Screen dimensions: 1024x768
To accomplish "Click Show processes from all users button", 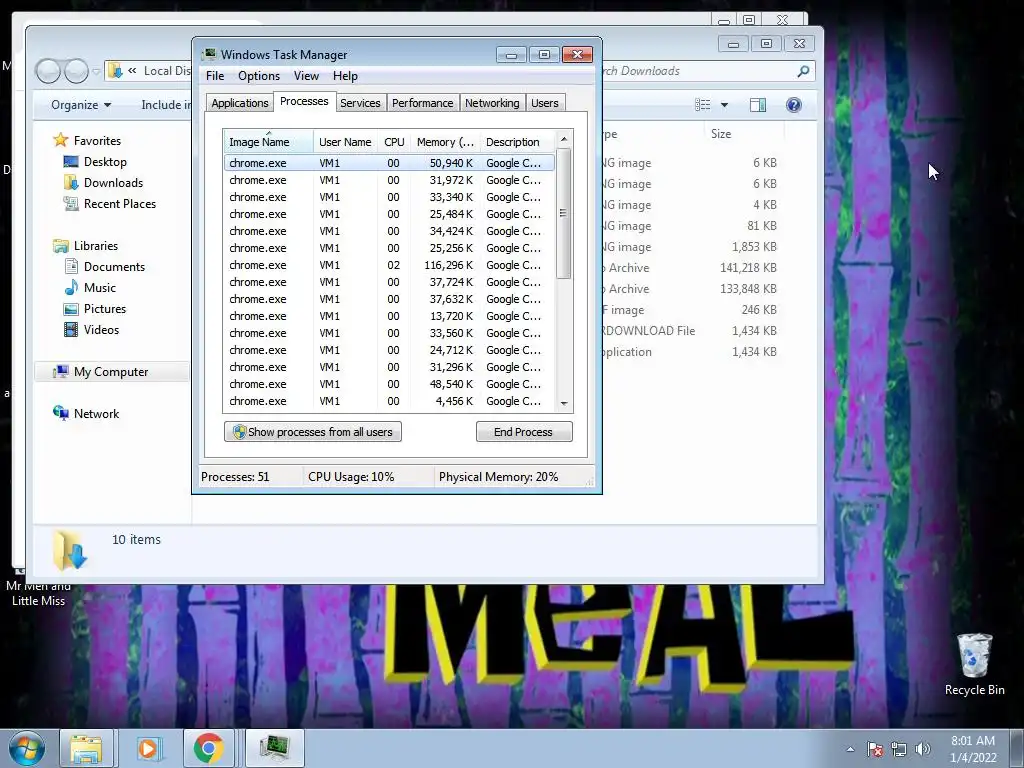I will 313,432.
